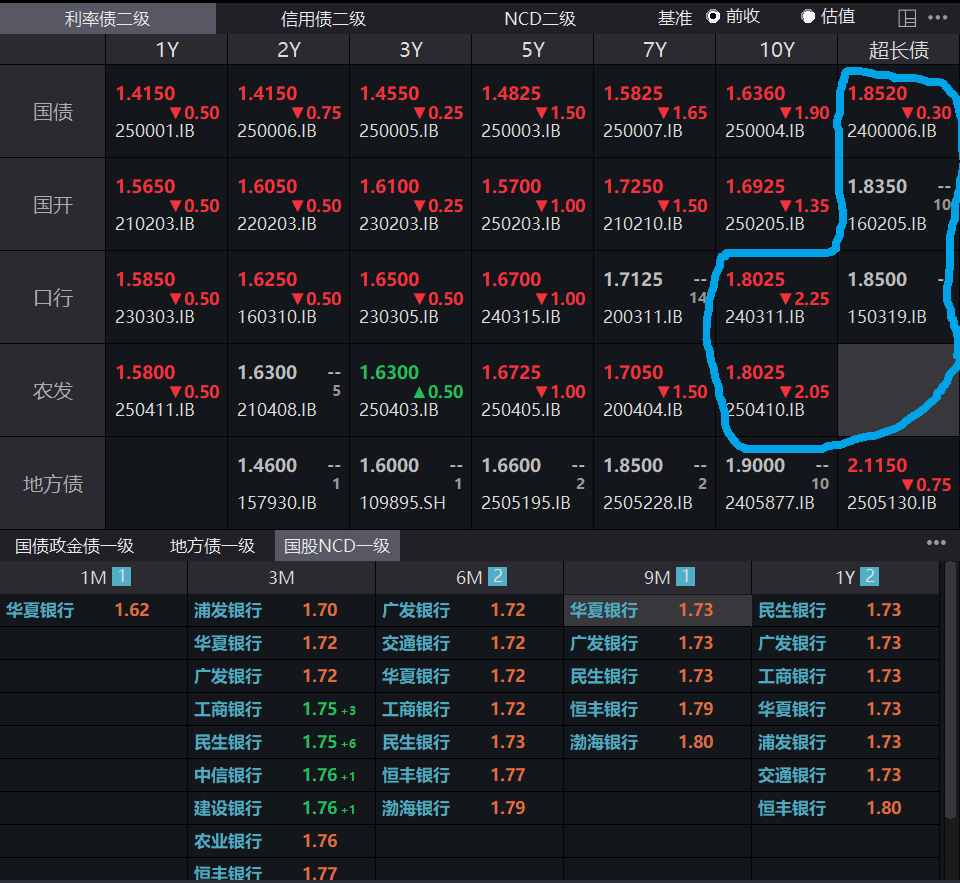This screenshot has width=960, height=883.
Task: Select bond 109895.SH local government cell
Action: click(410, 484)
